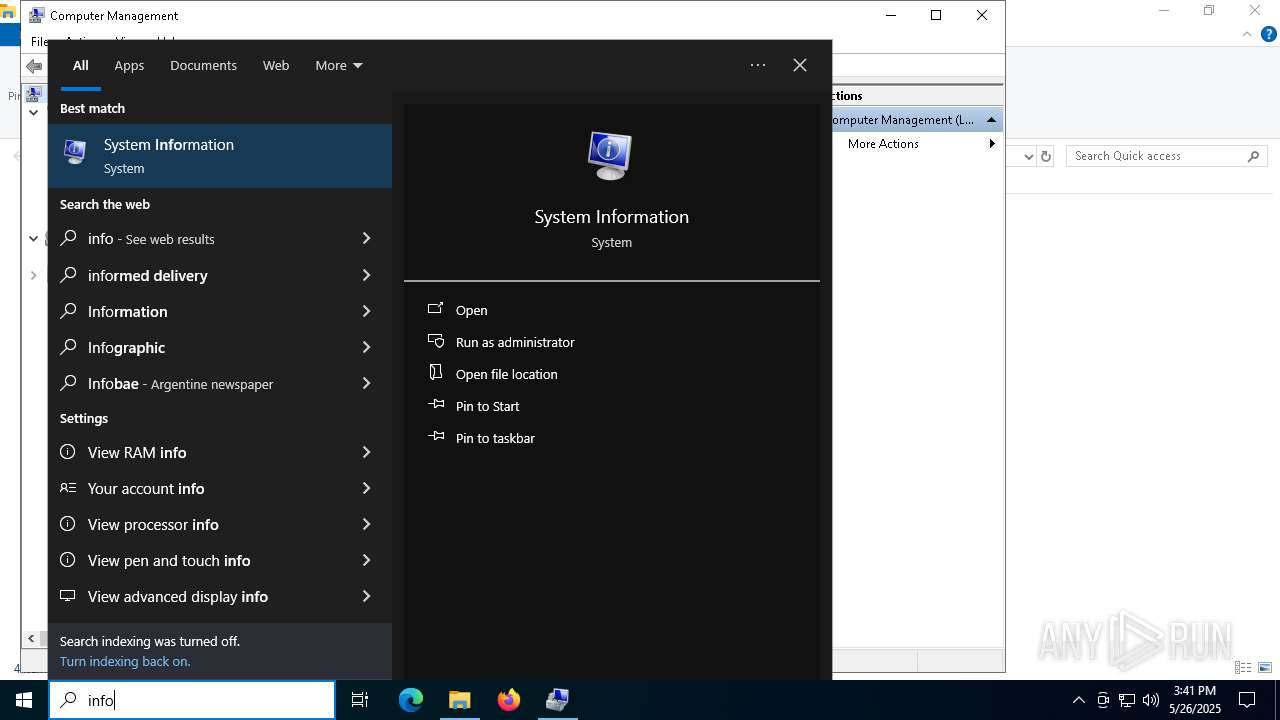
Task: Close the search panel with X
Action: point(800,65)
